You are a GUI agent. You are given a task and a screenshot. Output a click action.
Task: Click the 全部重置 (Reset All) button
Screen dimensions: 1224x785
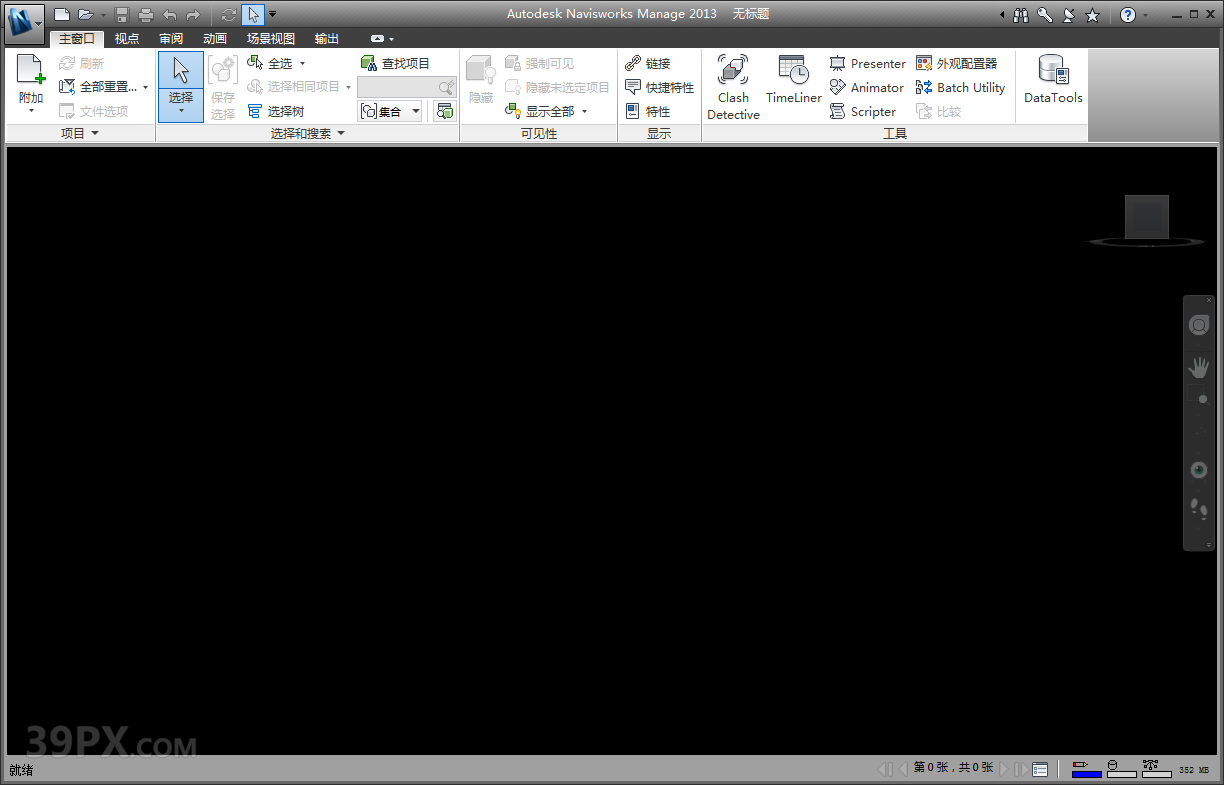[104, 86]
